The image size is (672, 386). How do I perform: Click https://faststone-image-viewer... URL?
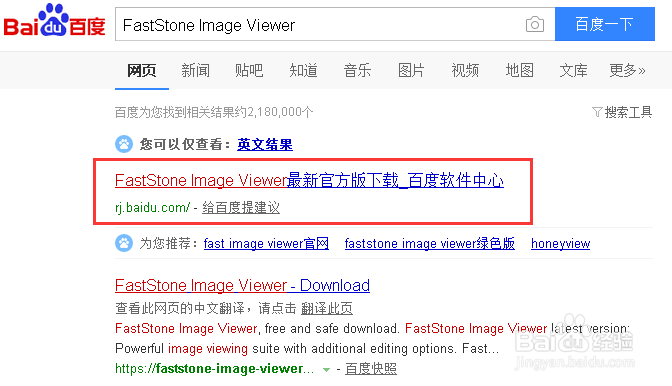[214, 369]
